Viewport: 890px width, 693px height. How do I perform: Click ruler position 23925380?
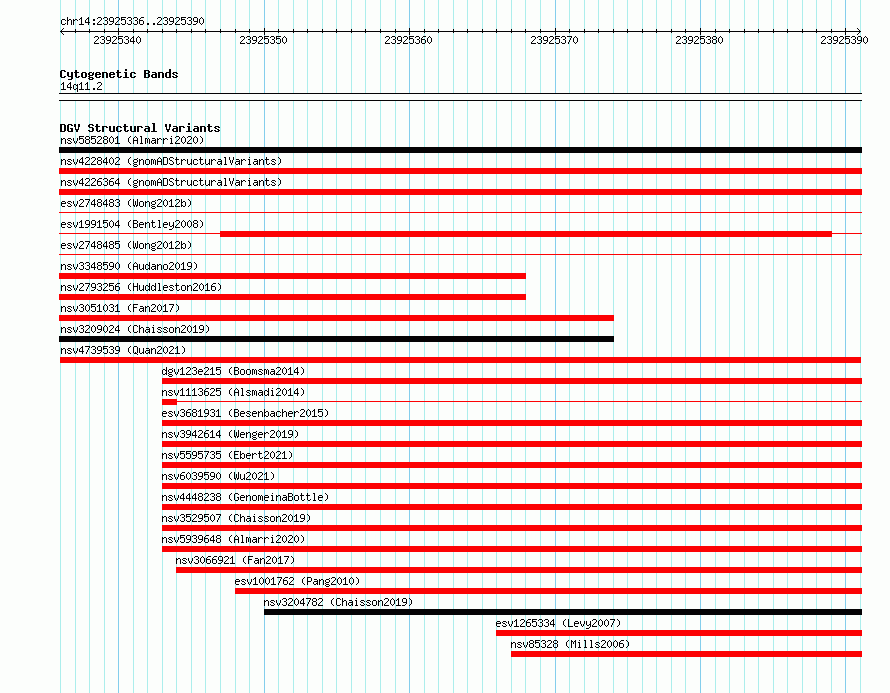pyautogui.click(x=699, y=40)
